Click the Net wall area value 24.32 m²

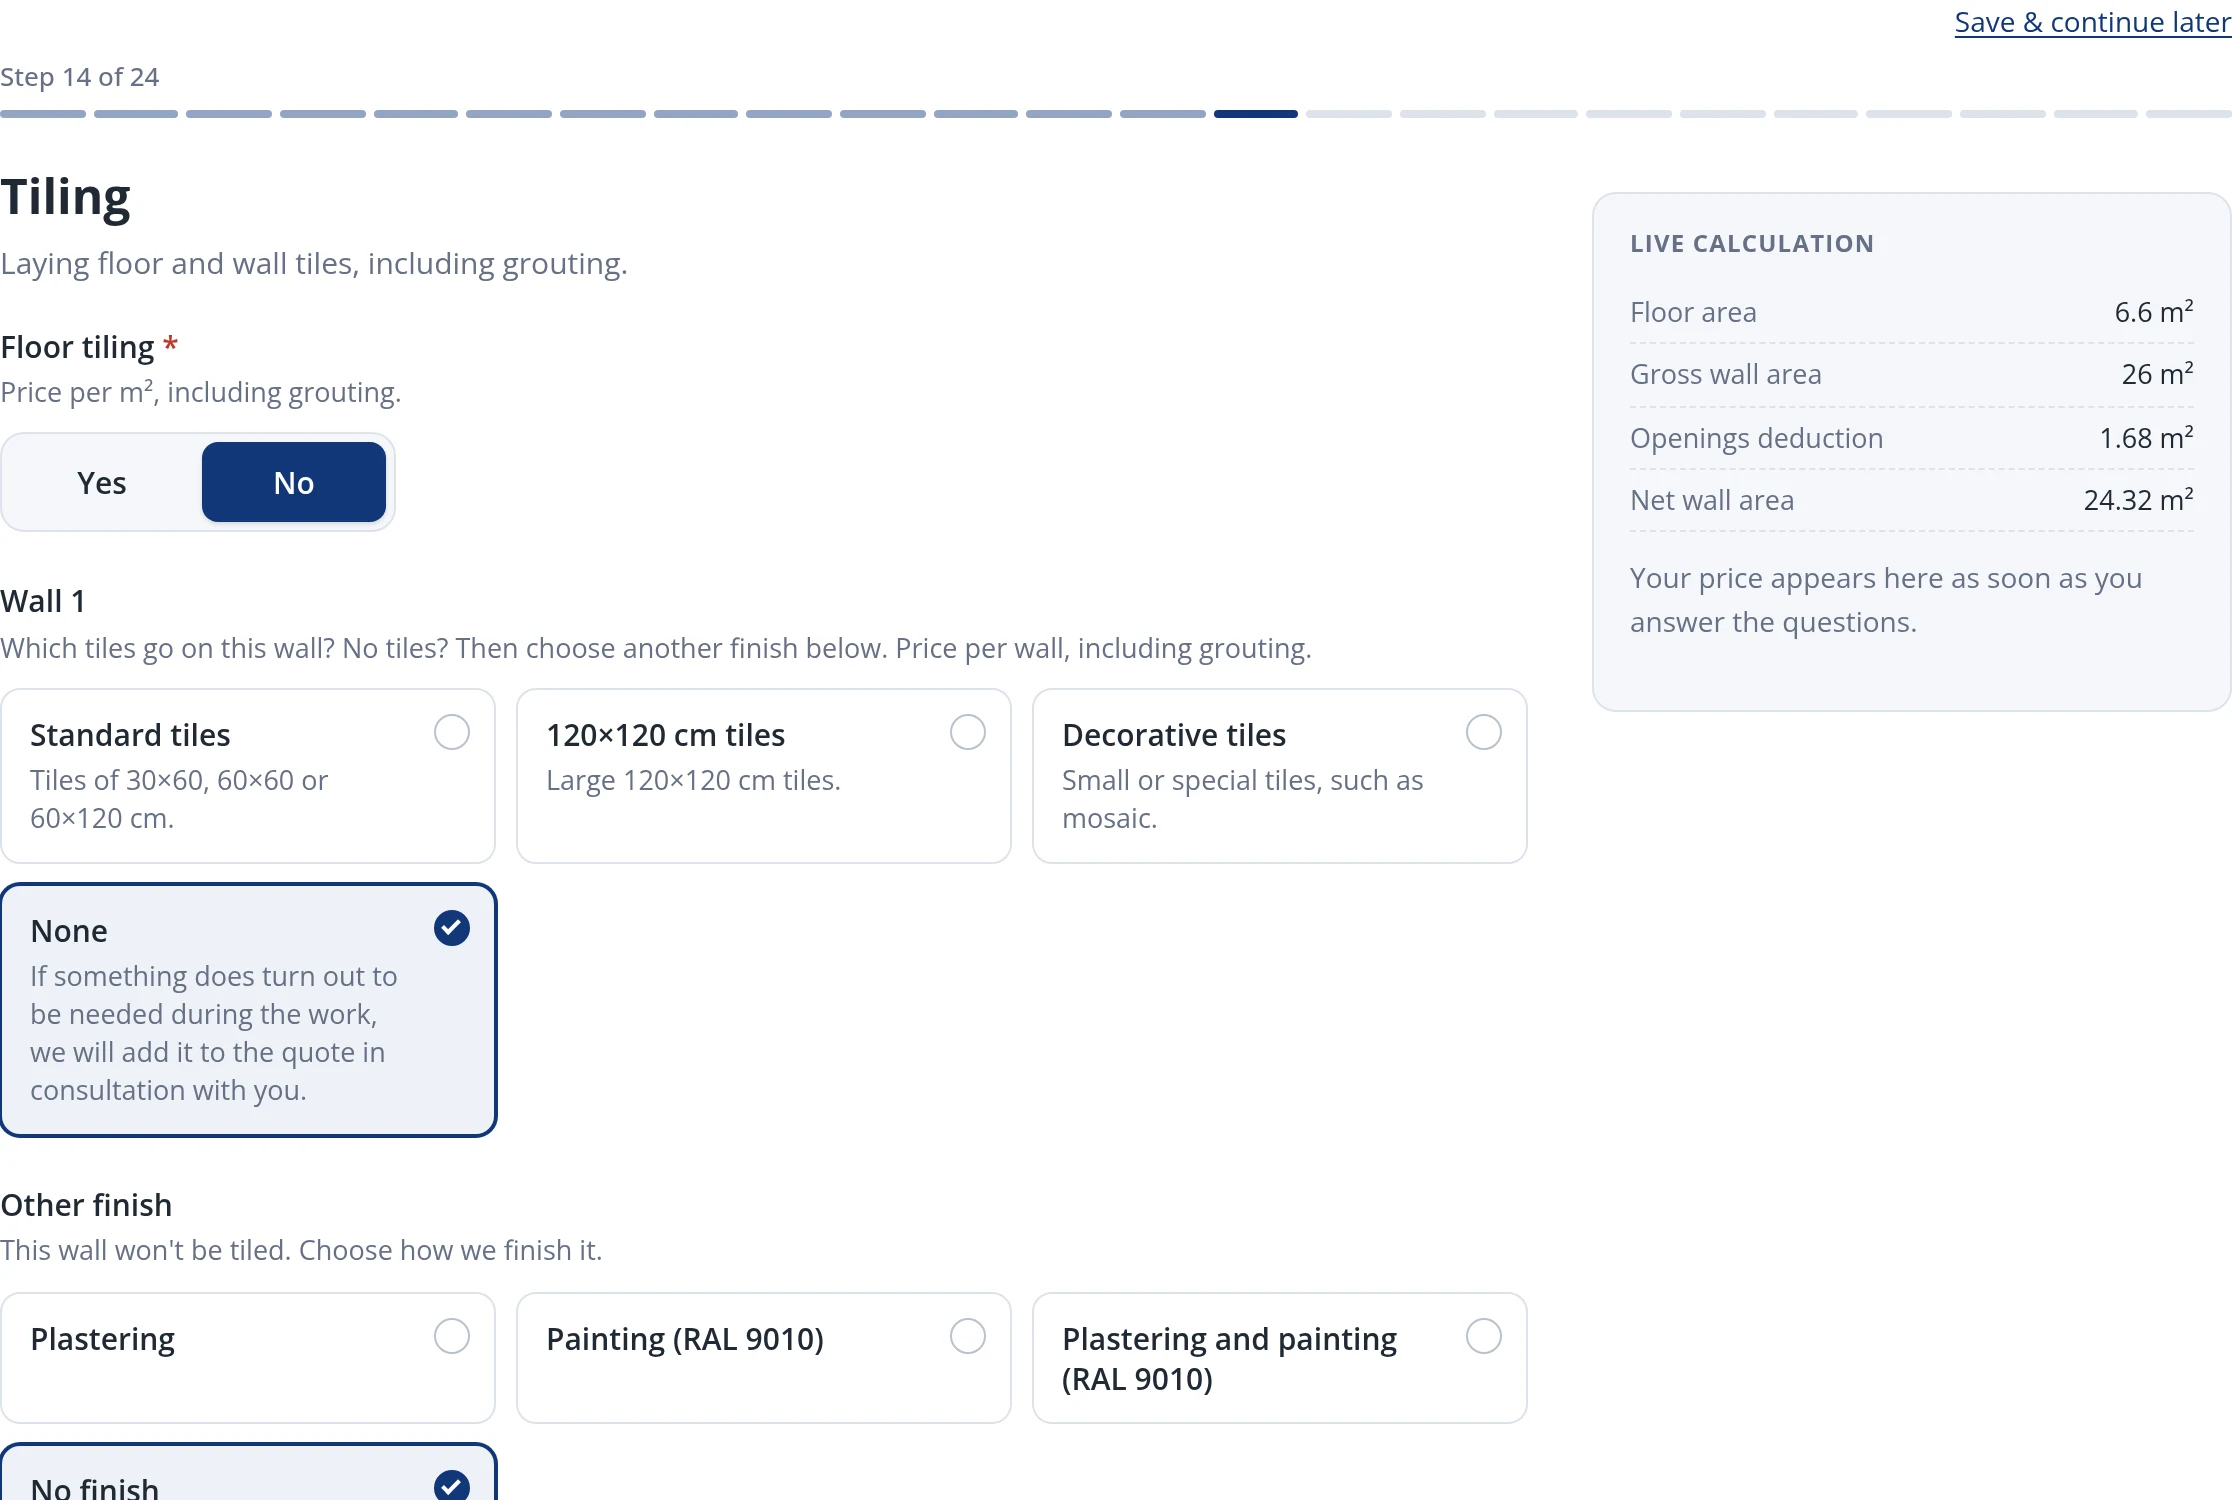click(2138, 500)
